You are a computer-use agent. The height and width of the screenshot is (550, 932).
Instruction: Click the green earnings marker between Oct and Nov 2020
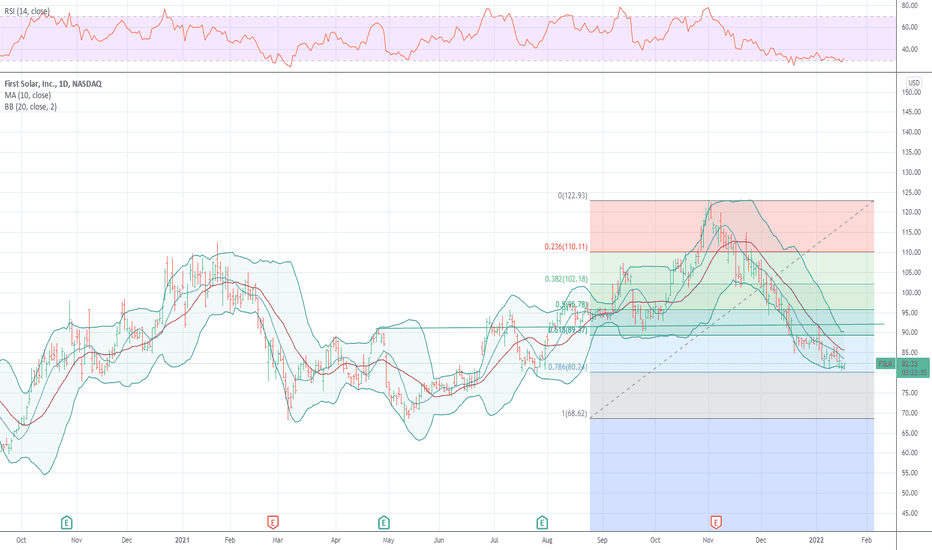click(67, 523)
